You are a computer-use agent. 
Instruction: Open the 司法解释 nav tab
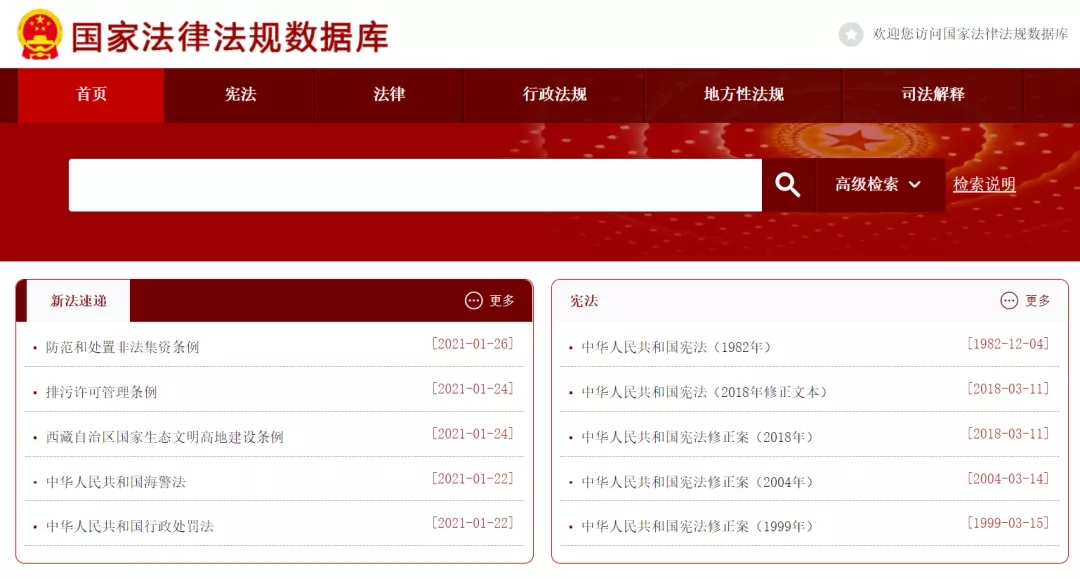(x=933, y=94)
